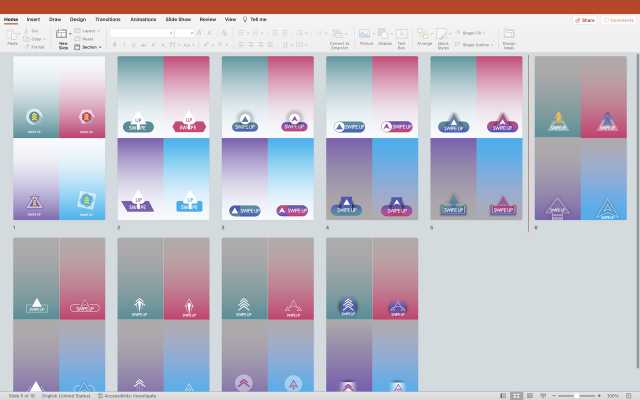Open the Transitions tab
This screenshot has height=400, width=640.
(x=107, y=19)
